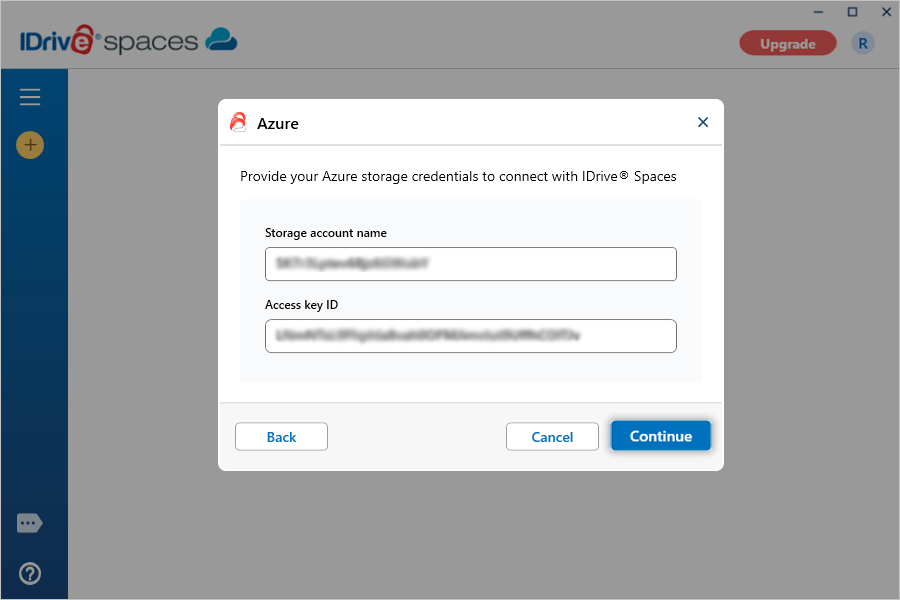Focus the Storage account name field

tap(471, 264)
